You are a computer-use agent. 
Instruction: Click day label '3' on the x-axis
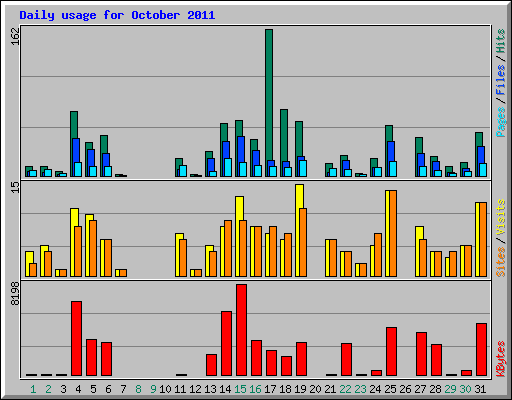pyautogui.click(x=63, y=389)
